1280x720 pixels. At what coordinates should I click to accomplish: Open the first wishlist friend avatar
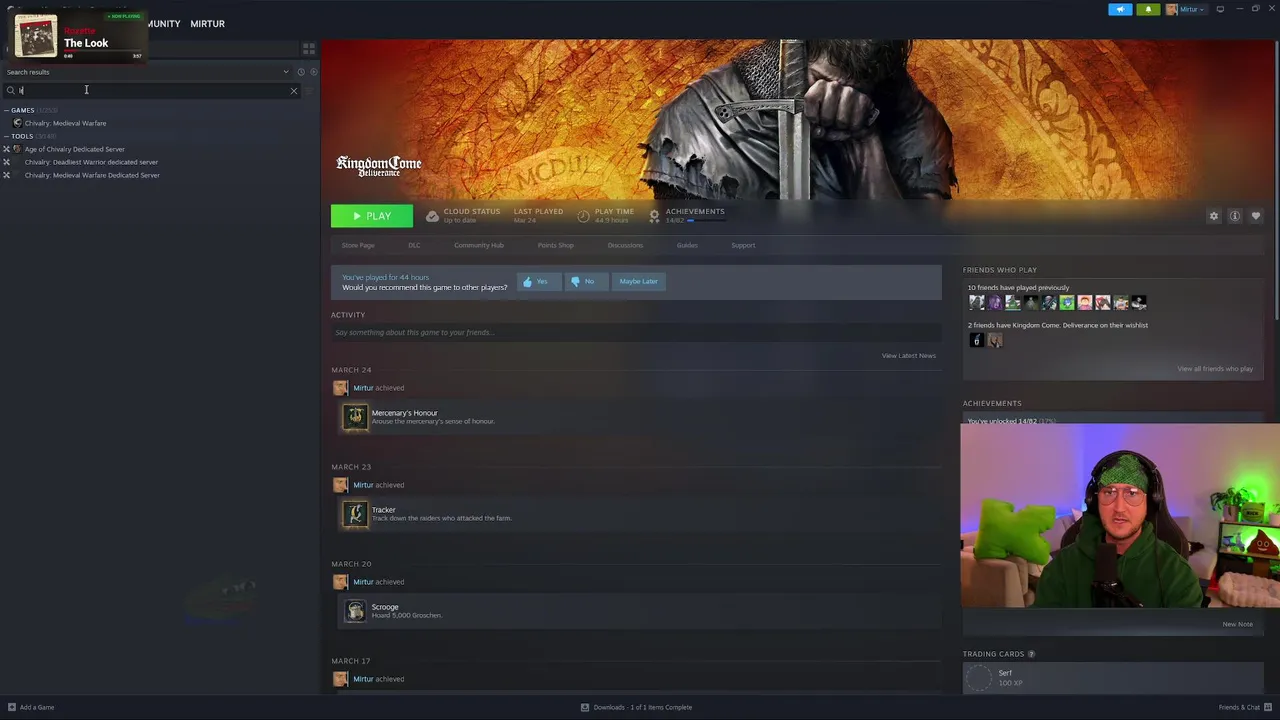point(976,341)
